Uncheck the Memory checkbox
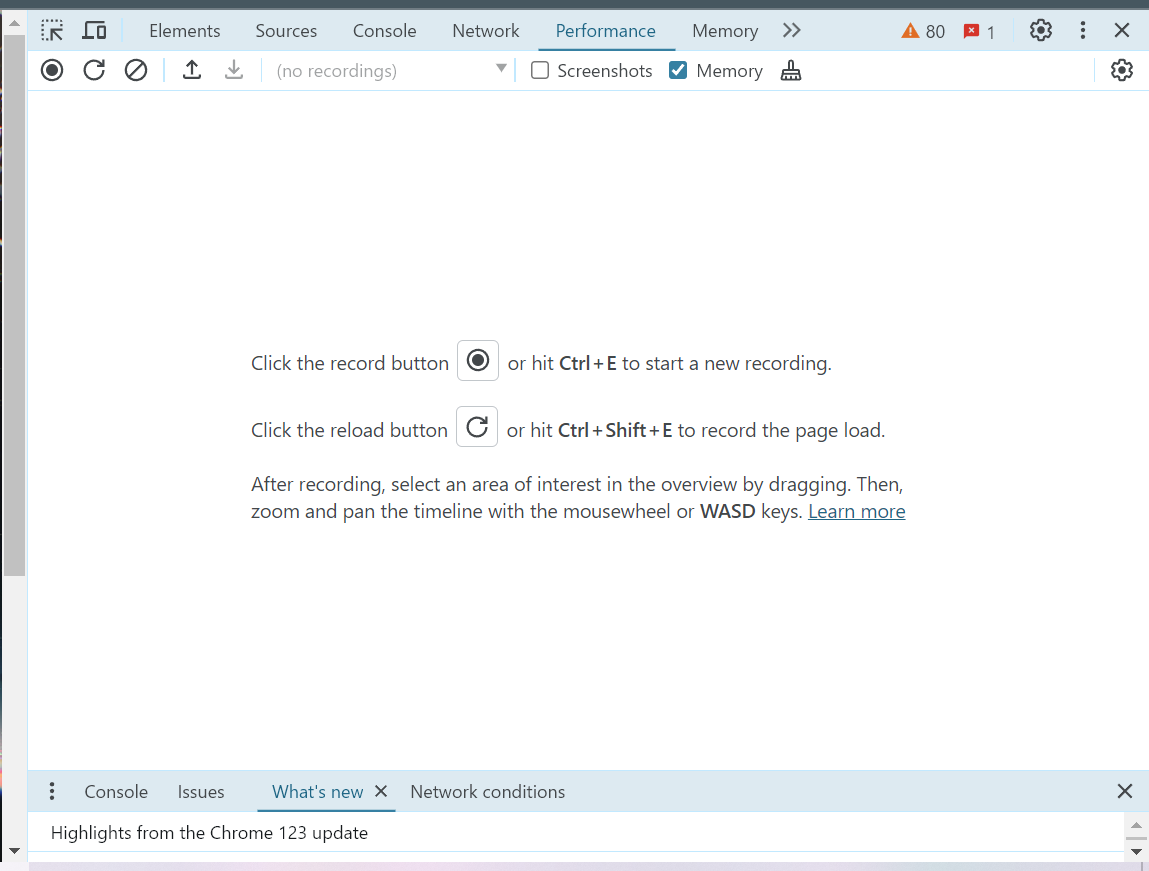 pyautogui.click(x=679, y=71)
